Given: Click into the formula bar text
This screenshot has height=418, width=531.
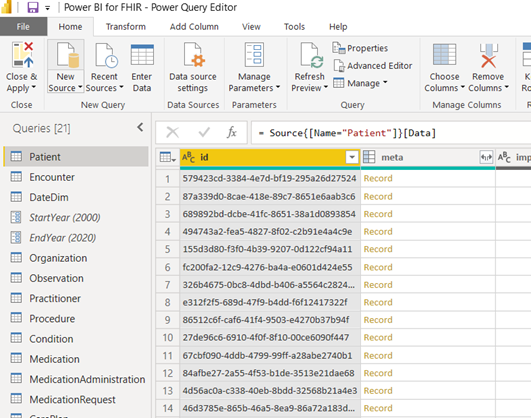Looking at the screenshot, I should pyautogui.click(x=391, y=132).
